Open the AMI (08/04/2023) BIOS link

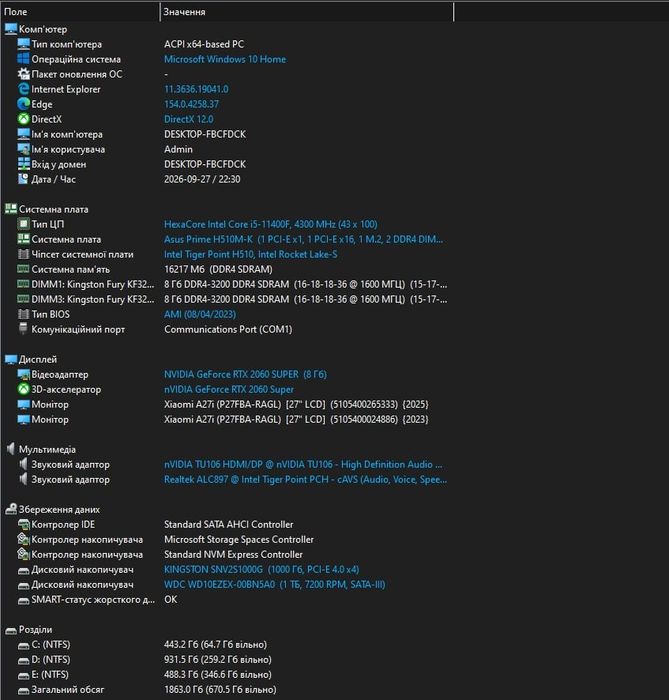[x=199, y=314]
